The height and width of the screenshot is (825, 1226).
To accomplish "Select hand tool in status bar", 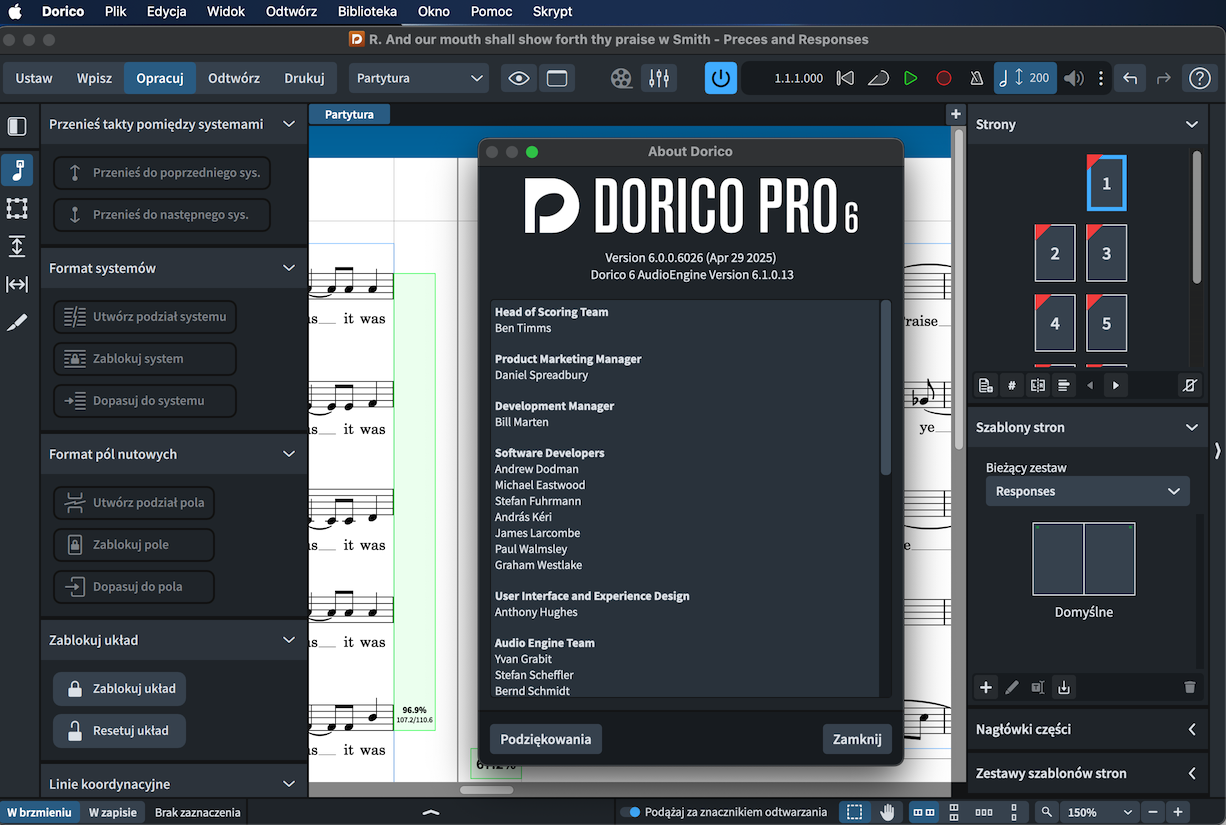I will pos(887,812).
